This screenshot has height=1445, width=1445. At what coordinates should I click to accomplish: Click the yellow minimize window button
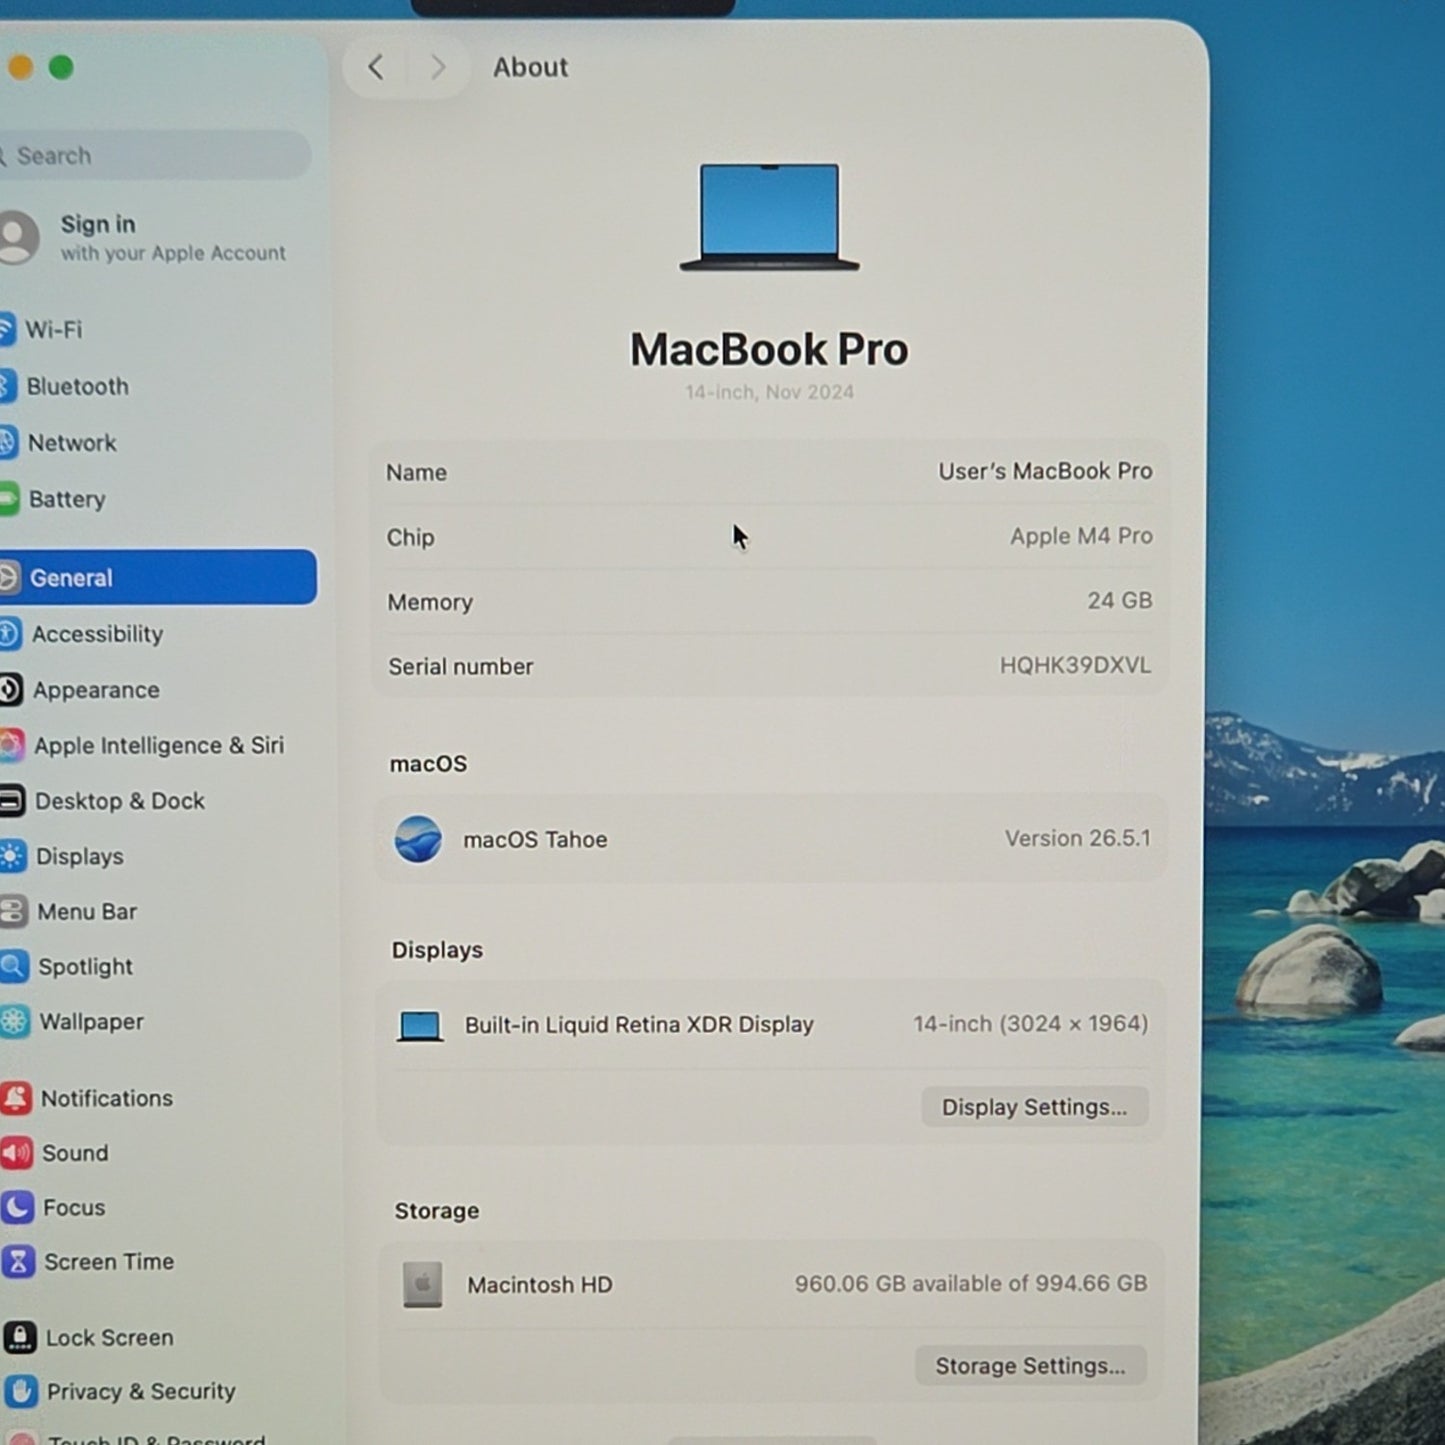[20, 67]
